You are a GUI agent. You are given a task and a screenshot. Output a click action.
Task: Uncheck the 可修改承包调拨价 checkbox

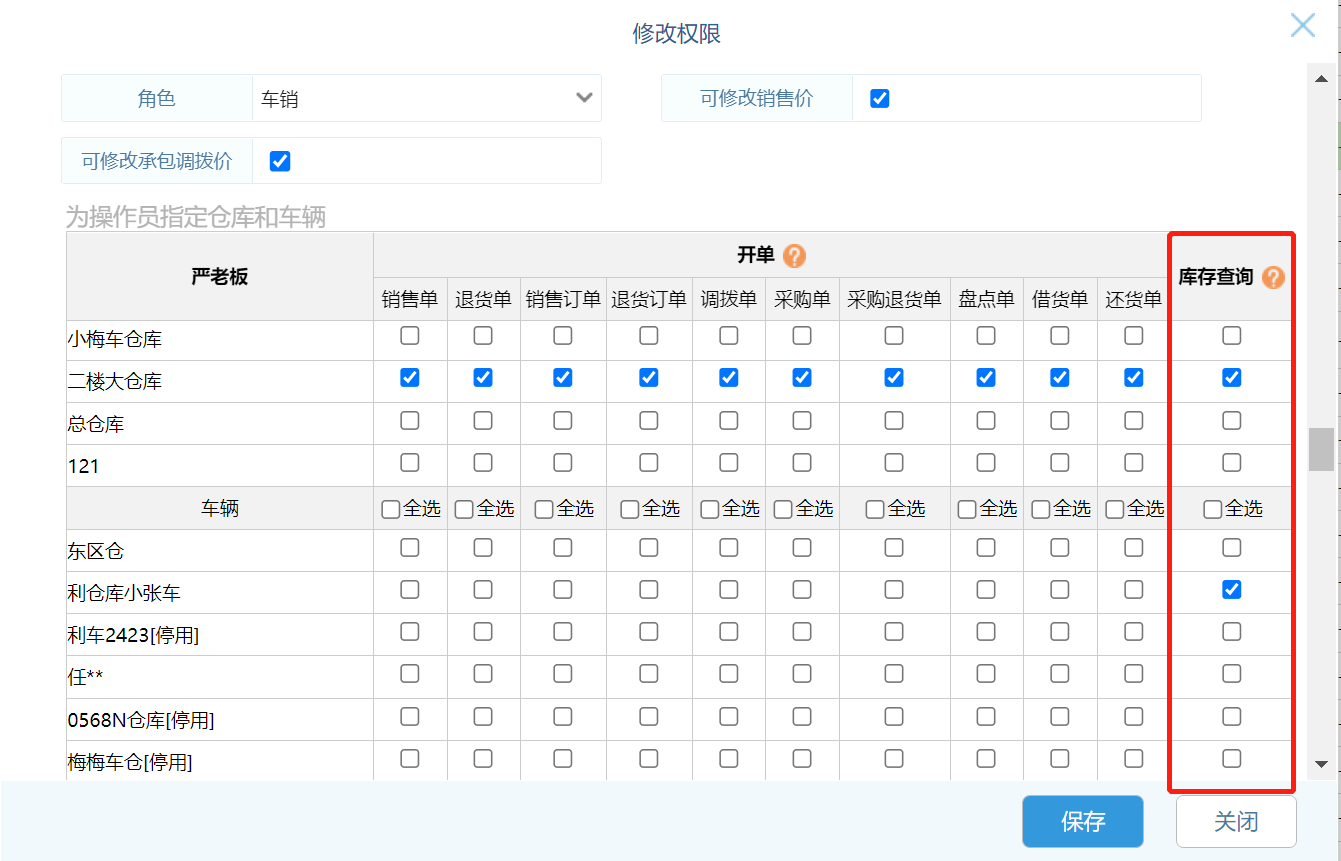click(280, 161)
